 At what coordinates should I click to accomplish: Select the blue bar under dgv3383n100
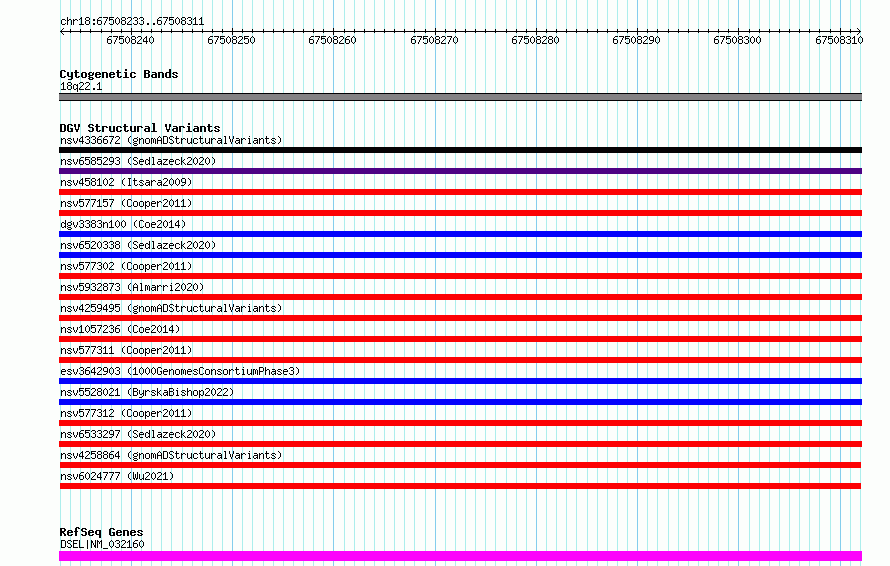460,234
